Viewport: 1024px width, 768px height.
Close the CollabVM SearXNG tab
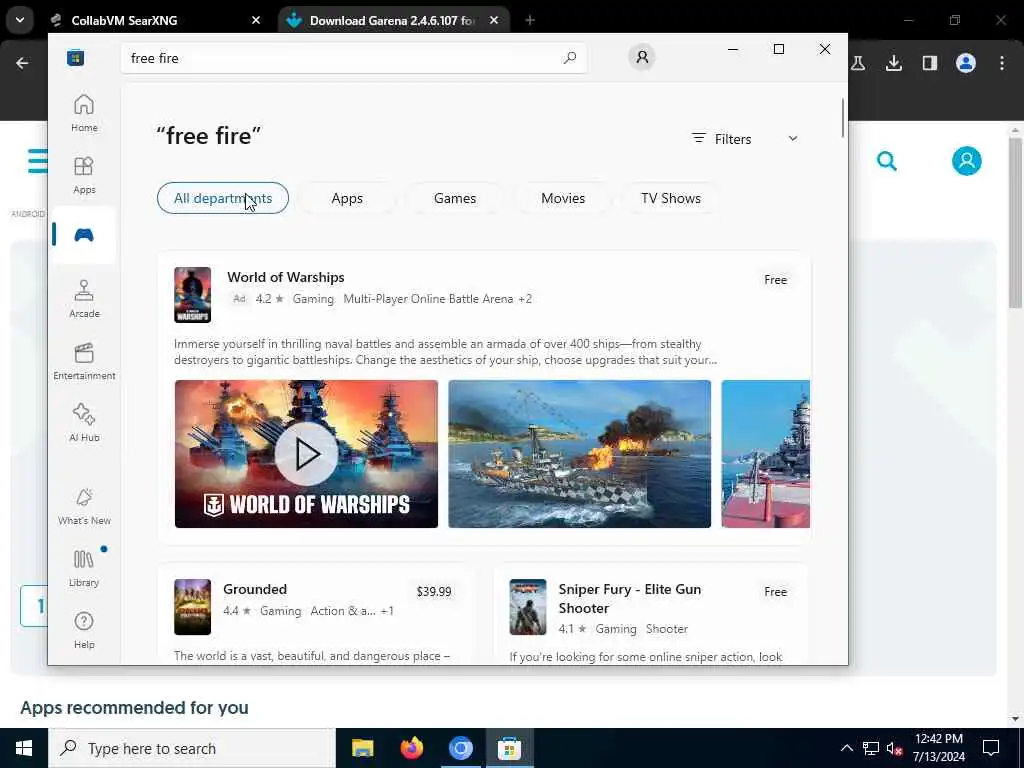pos(256,20)
